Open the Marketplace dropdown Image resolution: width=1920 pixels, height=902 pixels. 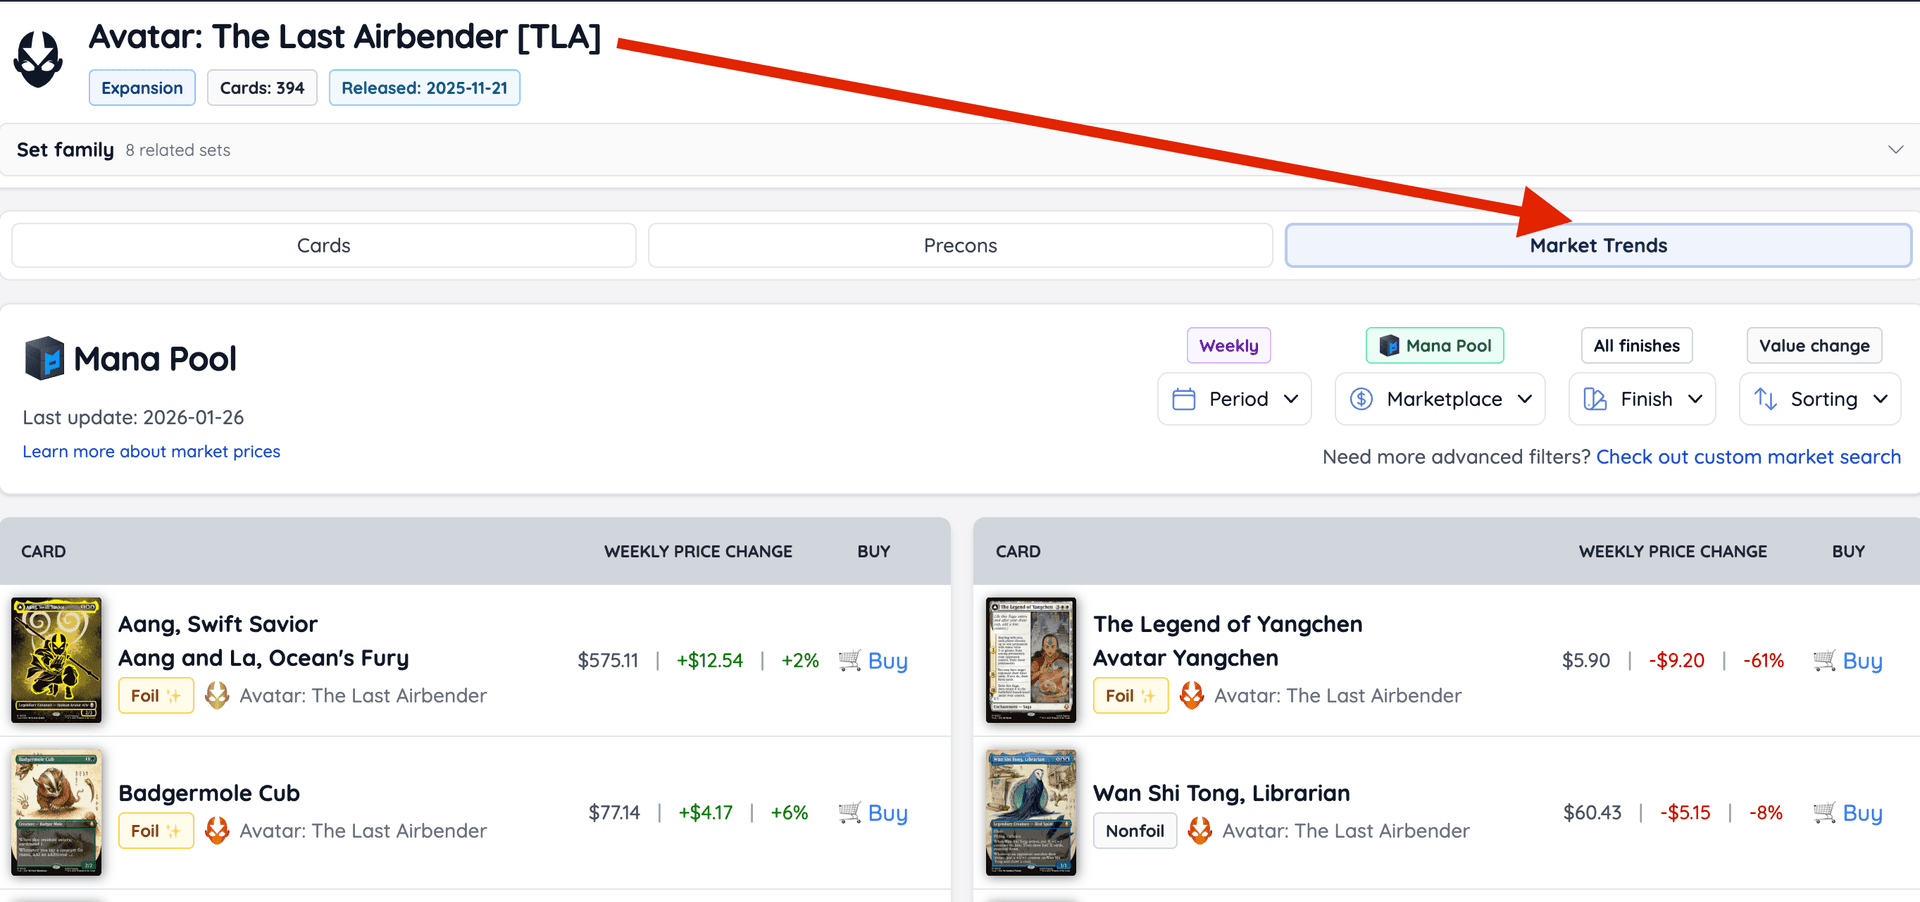(1440, 398)
